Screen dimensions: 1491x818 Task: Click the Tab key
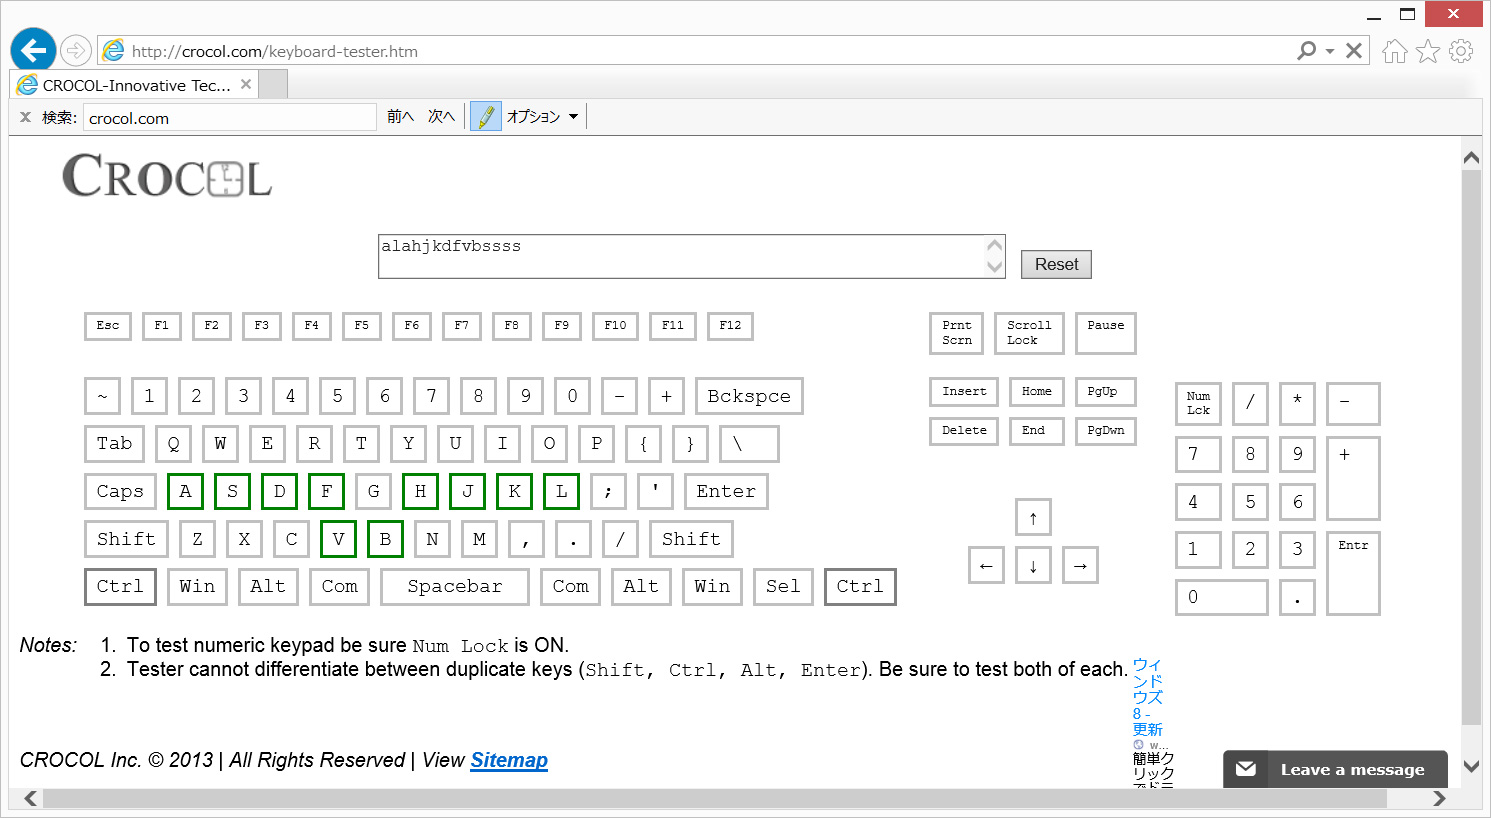115,443
